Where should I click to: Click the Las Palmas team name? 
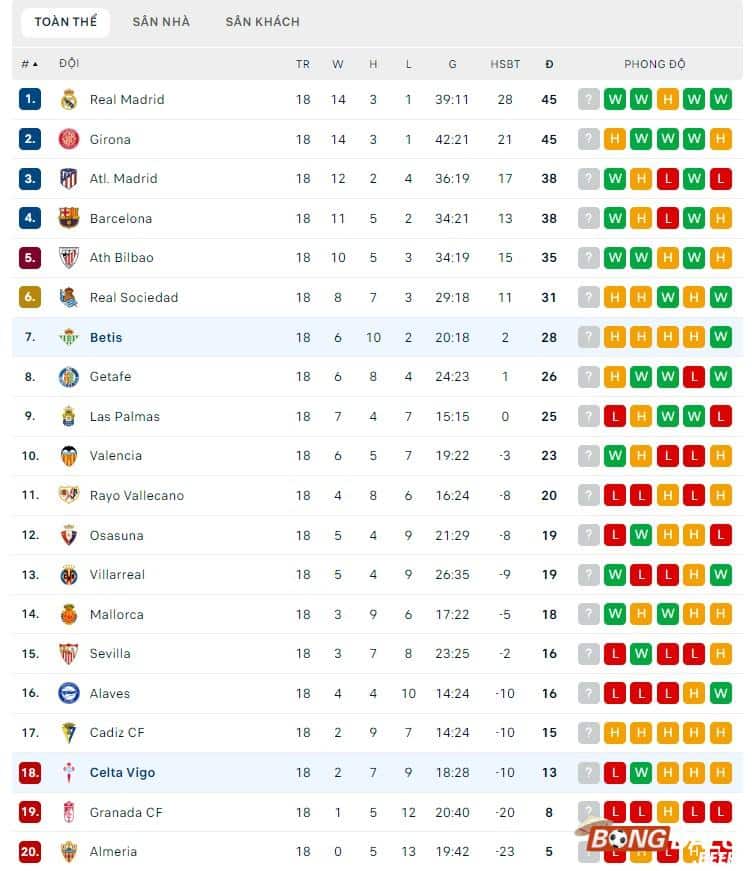[x=124, y=416]
